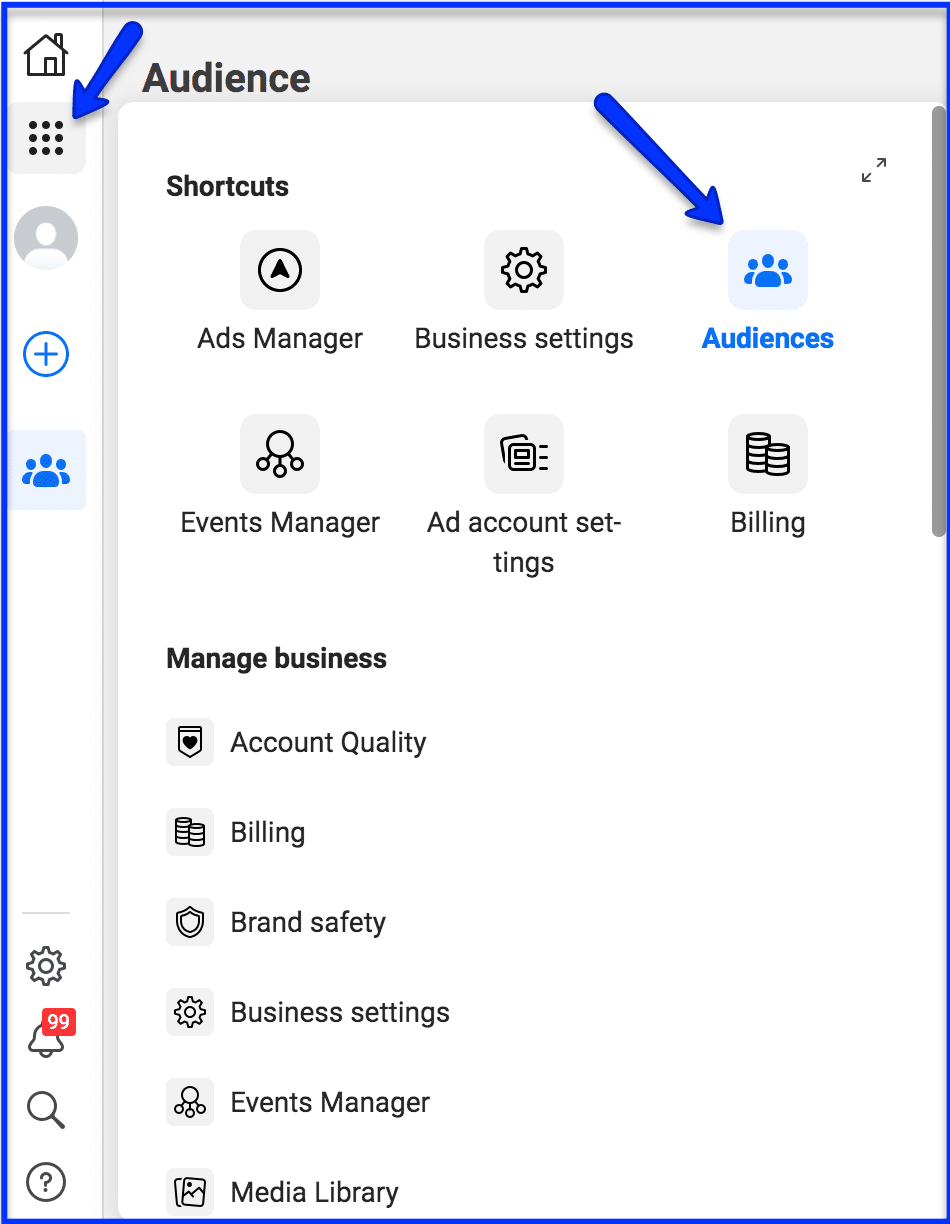Screen dimensions: 950x1224
Task: Expand the menu panel to full size
Action: click(874, 170)
